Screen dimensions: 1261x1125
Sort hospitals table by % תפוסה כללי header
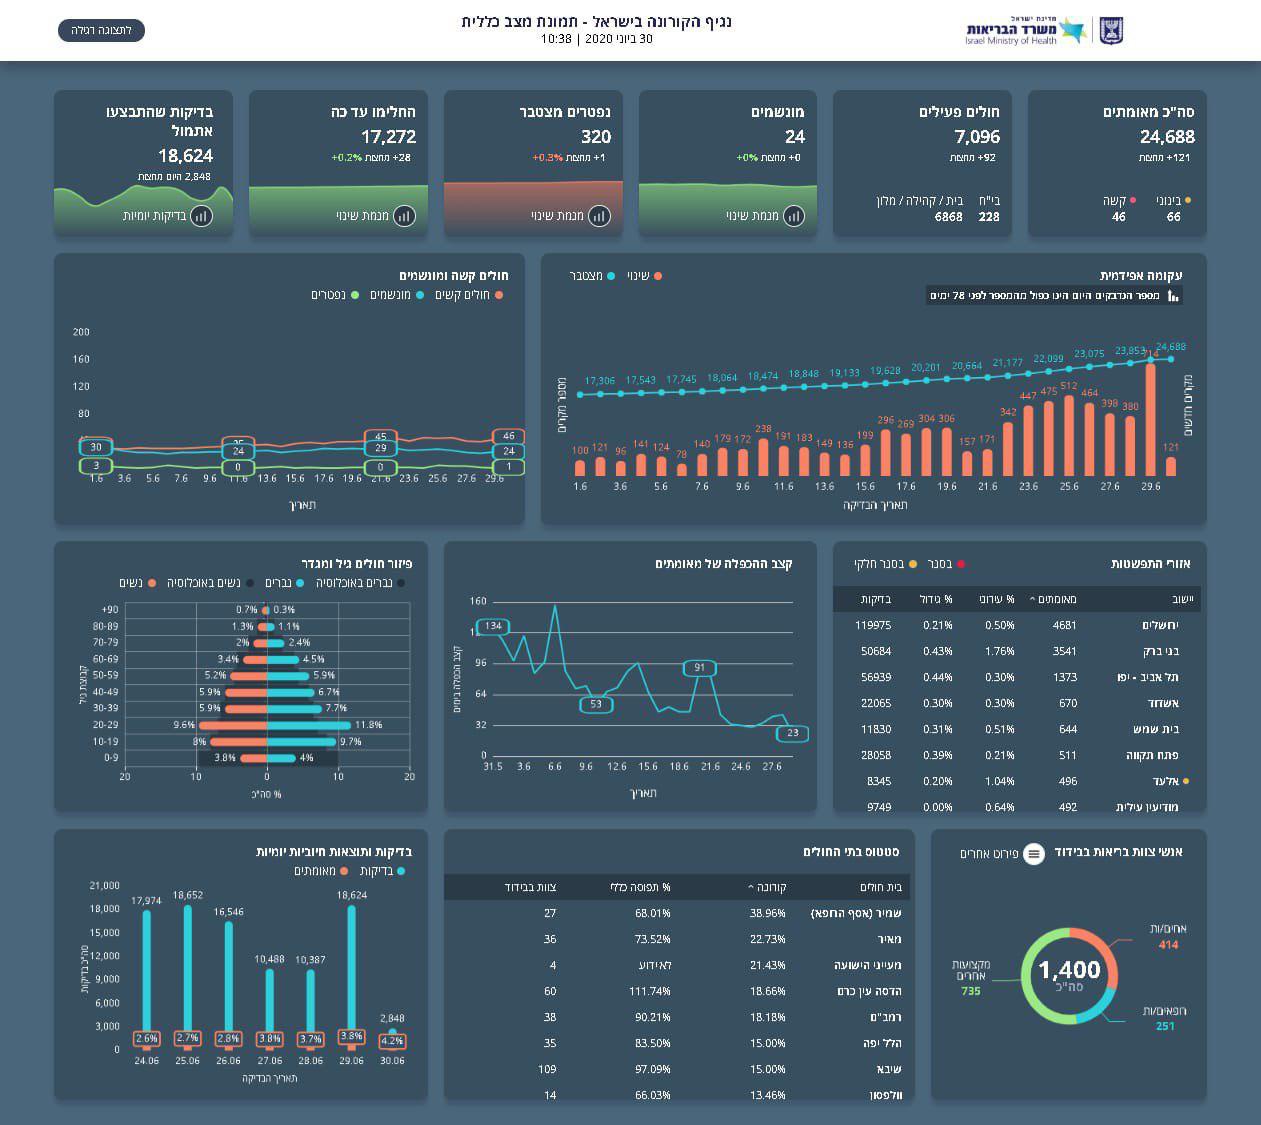(640, 887)
